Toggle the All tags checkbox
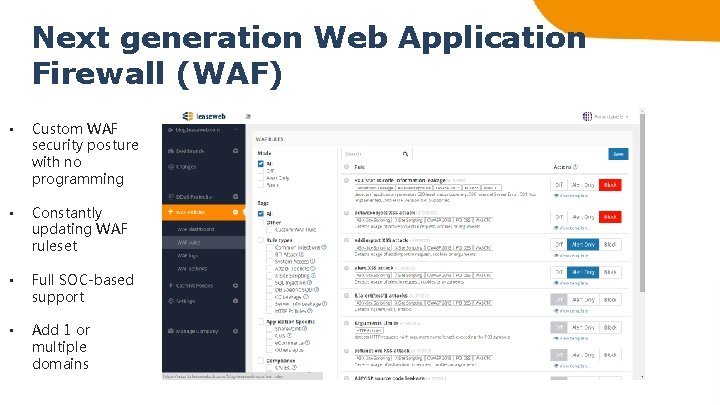The width and height of the screenshot is (720, 405). tap(261, 214)
